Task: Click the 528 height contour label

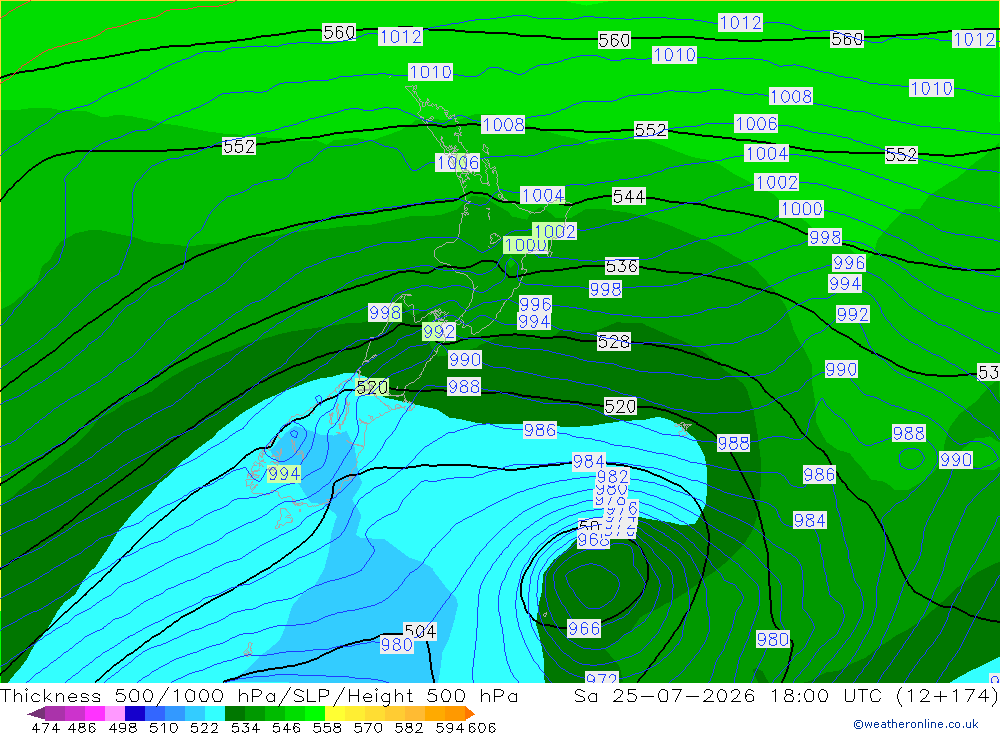Action: [x=614, y=342]
